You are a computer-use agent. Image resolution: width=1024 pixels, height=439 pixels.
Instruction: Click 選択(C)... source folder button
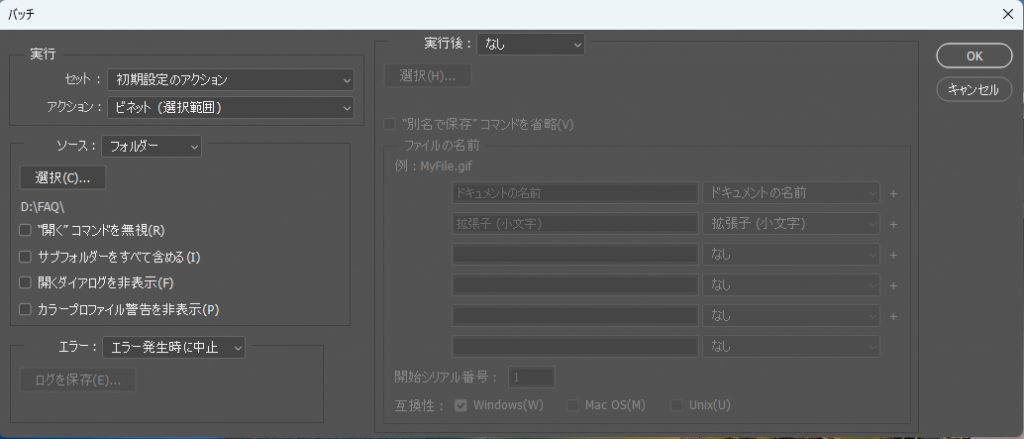point(63,178)
